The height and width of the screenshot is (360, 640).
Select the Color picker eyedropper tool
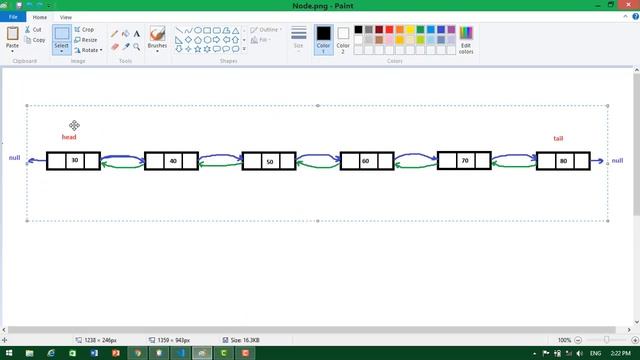pyautogui.click(x=126, y=47)
